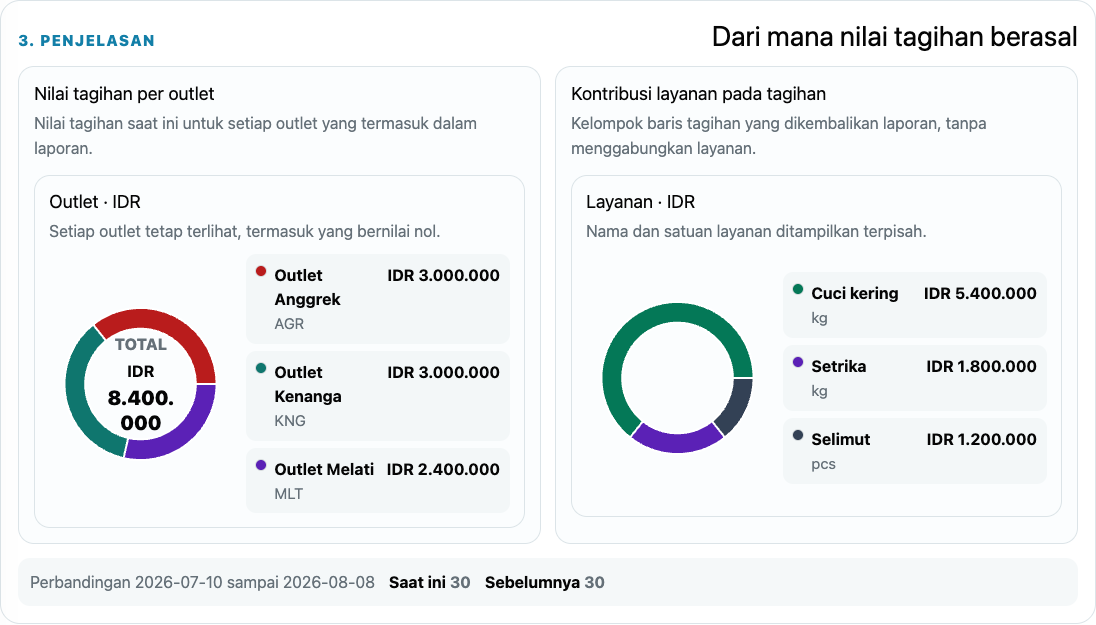This screenshot has width=1096, height=625.
Task: Click the 3. PENJELASAN section label
Action: pos(87,41)
